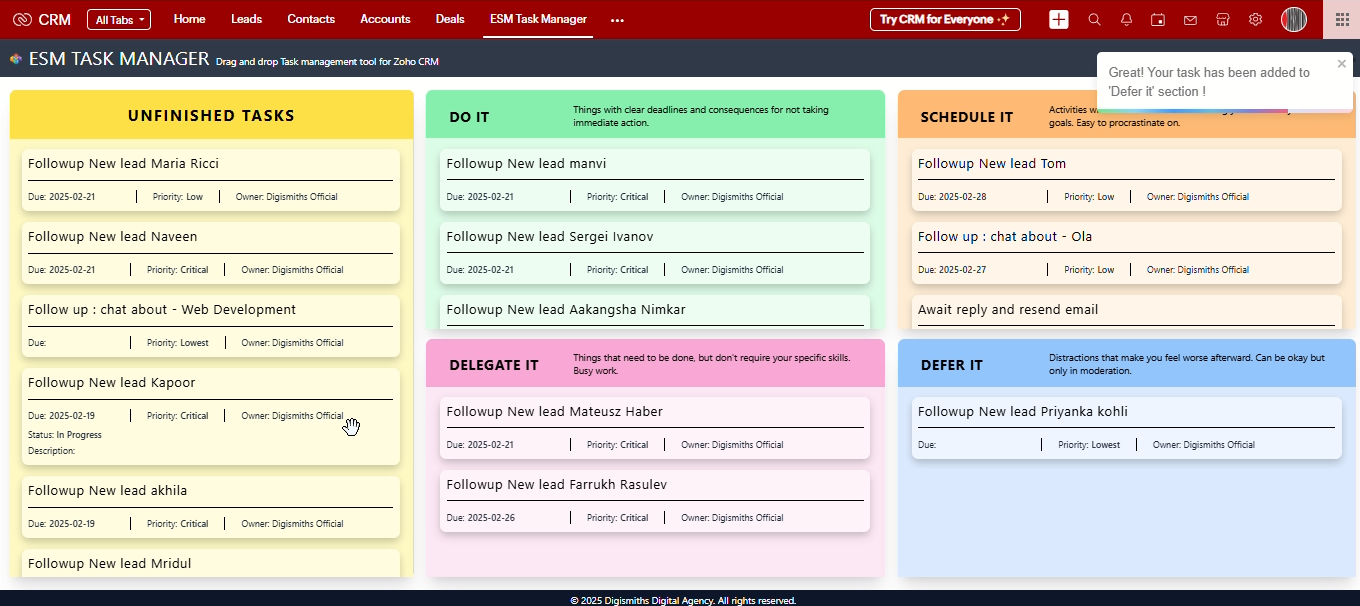Open the Accounts tab

point(385,19)
